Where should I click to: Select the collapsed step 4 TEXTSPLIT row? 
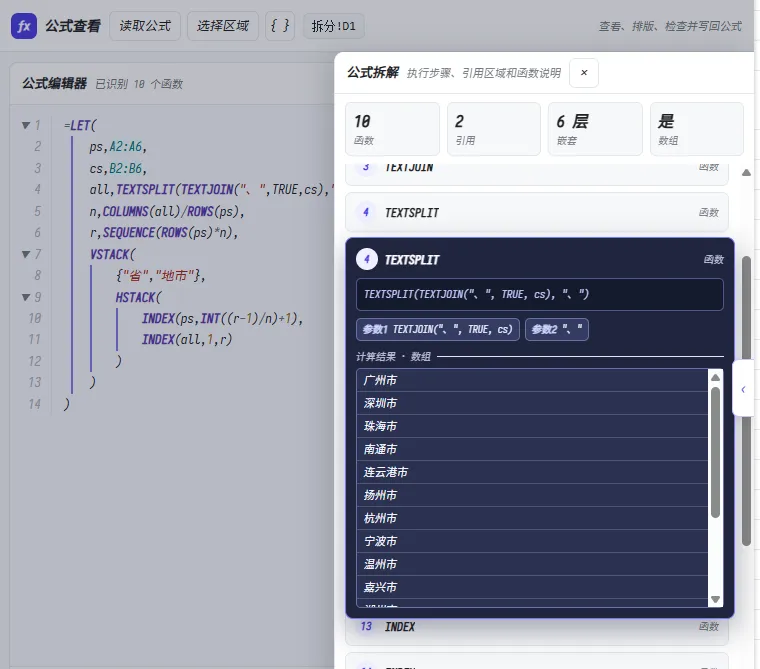(537, 212)
